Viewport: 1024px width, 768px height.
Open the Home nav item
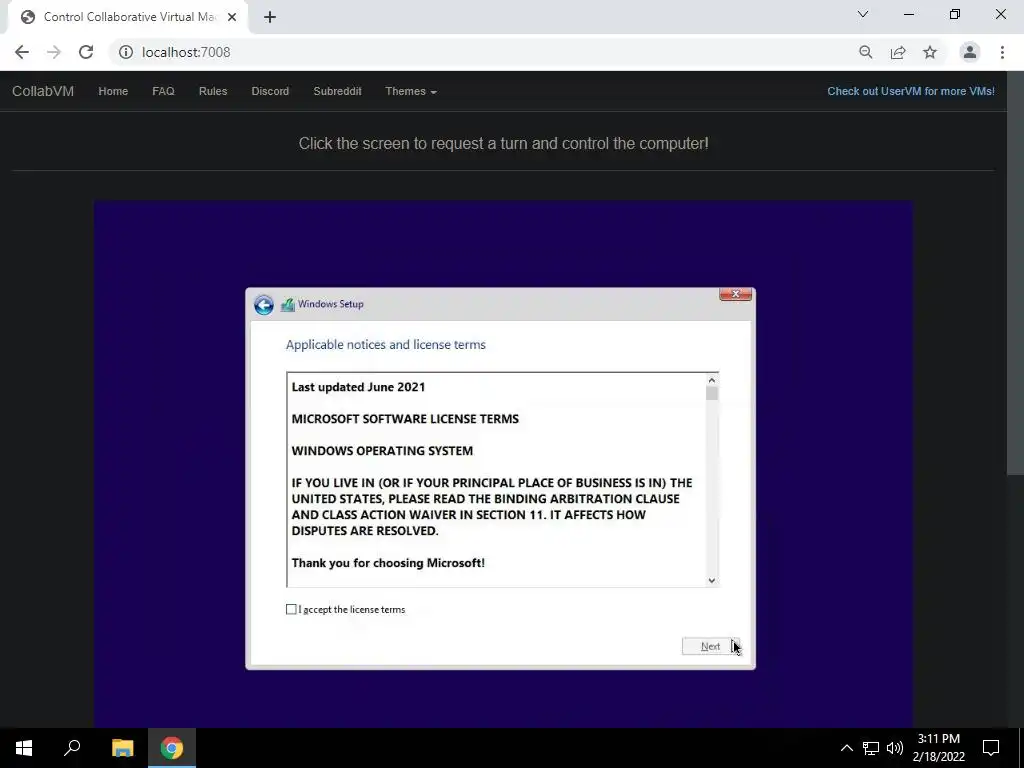(x=113, y=91)
